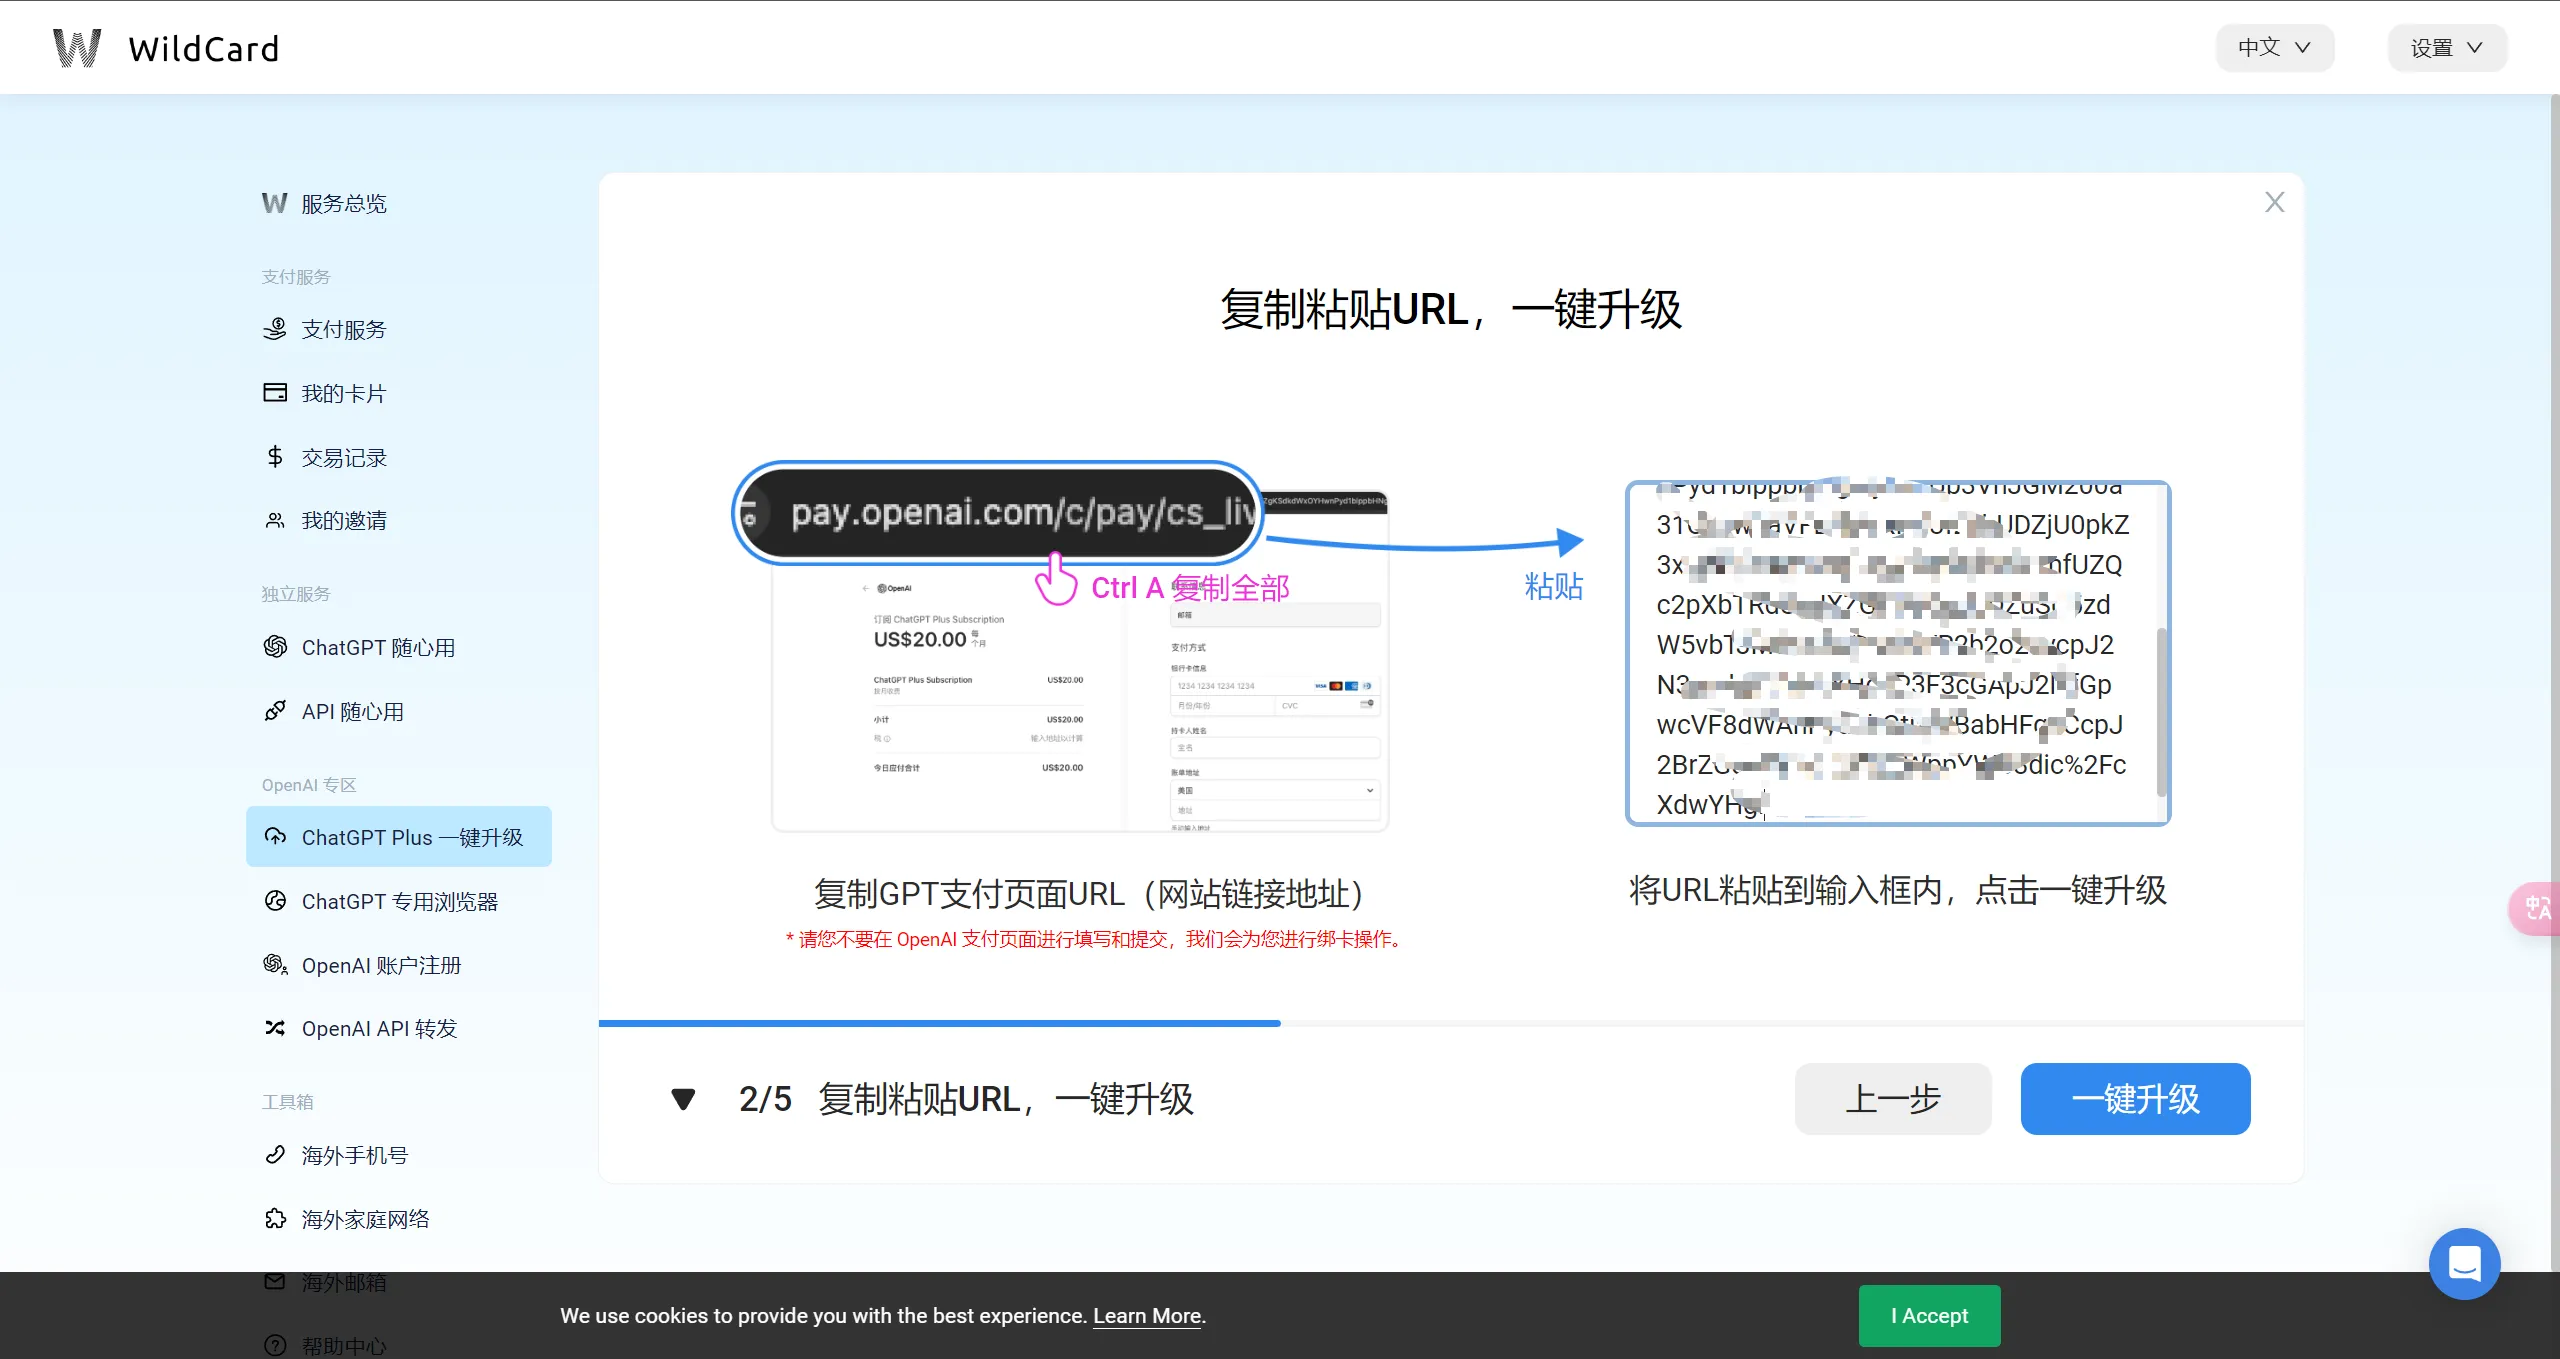
Task: Click the OpenAI API 转发 shuffle icon
Action: tap(275, 1028)
